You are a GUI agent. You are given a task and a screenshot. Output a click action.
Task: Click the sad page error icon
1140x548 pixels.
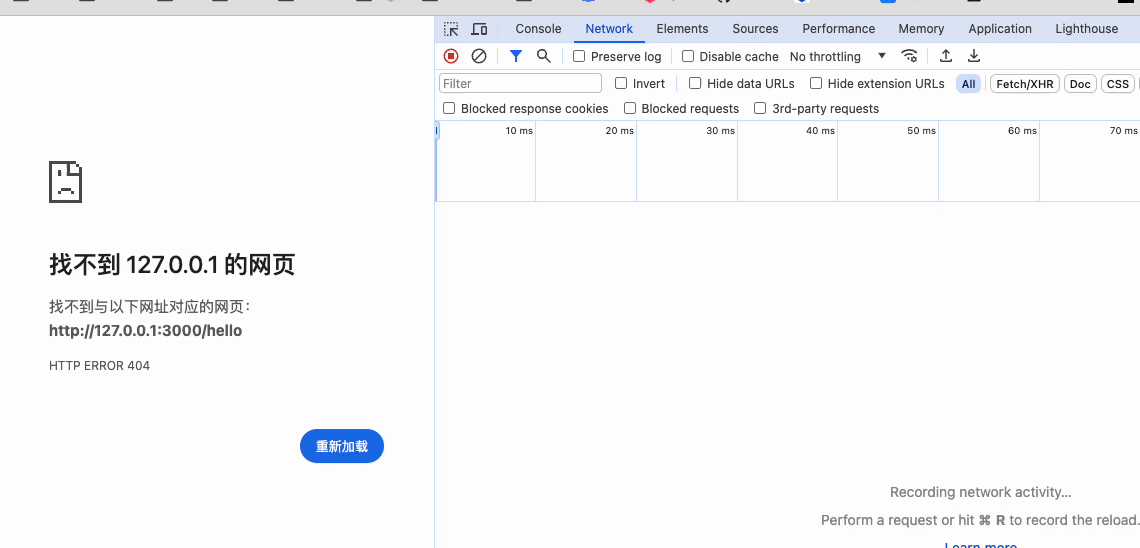tap(65, 182)
